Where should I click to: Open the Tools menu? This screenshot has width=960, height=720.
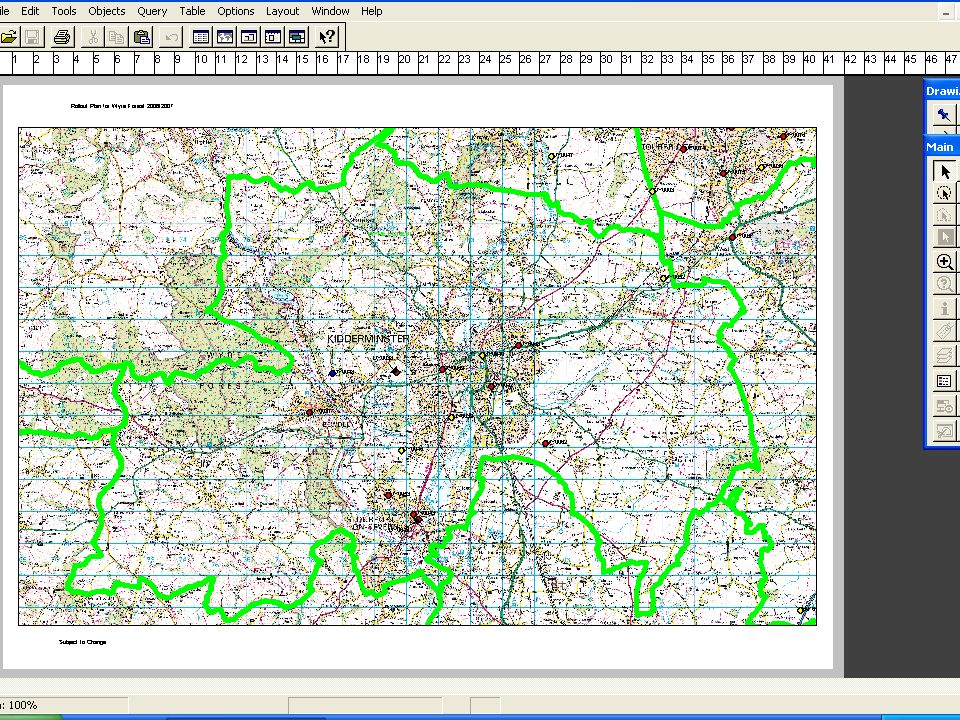pos(64,11)
